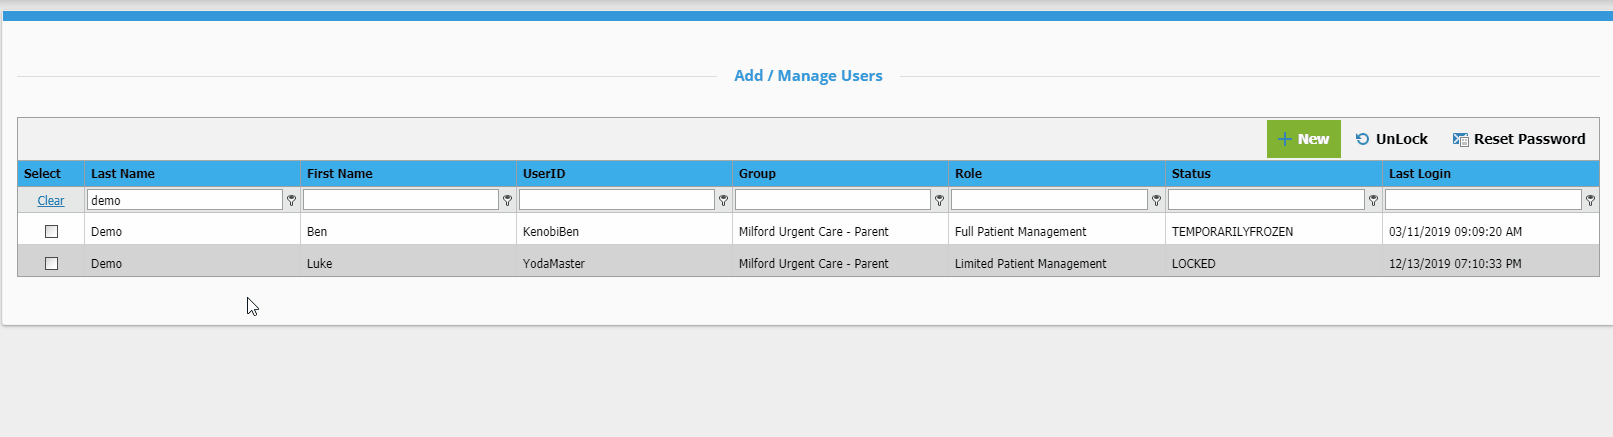
Task: Open the Status column filter icon
Action: pos(1373,200)
